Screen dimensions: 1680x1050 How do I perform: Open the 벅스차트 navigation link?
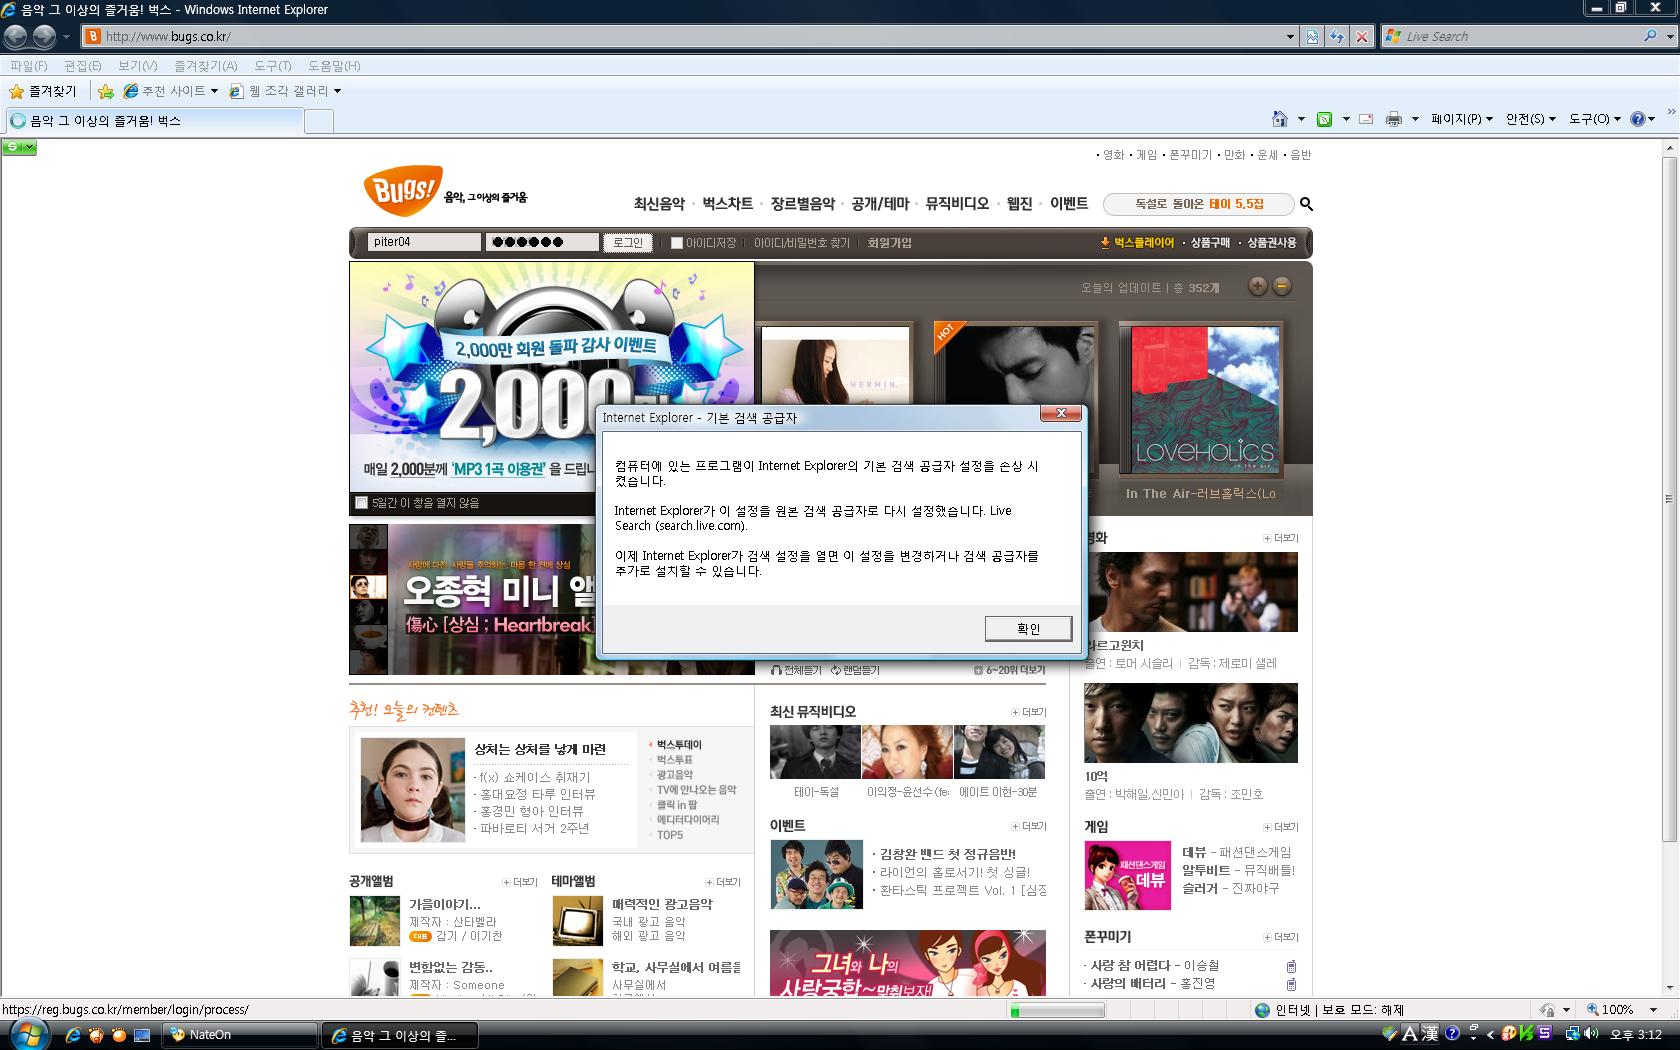[x=727, y=204]
